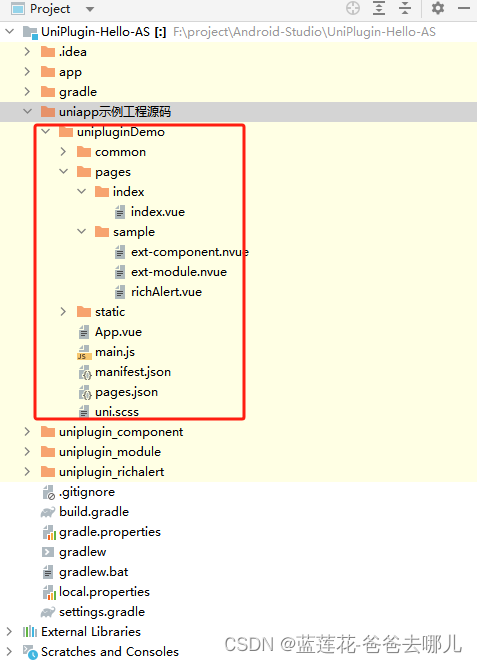Collapse the uniapp示例工程源码 folder
477x663 pixels.
point(27,111)
